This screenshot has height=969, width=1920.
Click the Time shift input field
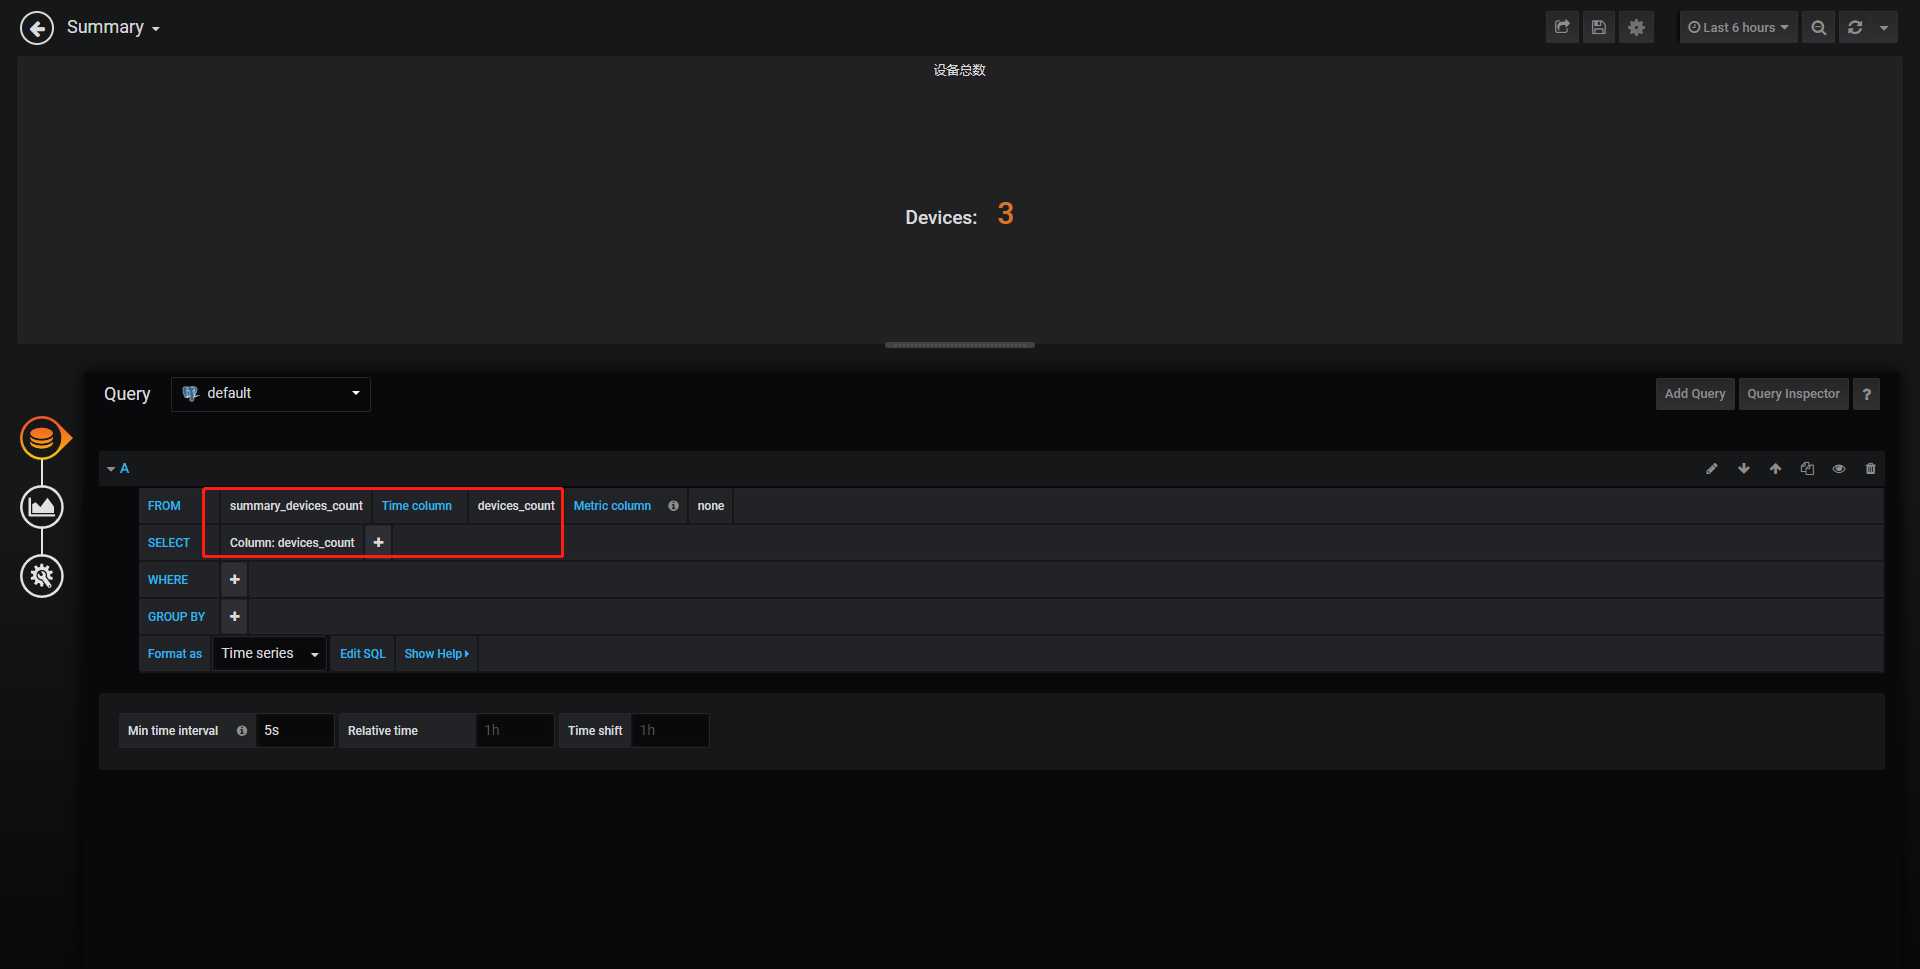(670, 731)
